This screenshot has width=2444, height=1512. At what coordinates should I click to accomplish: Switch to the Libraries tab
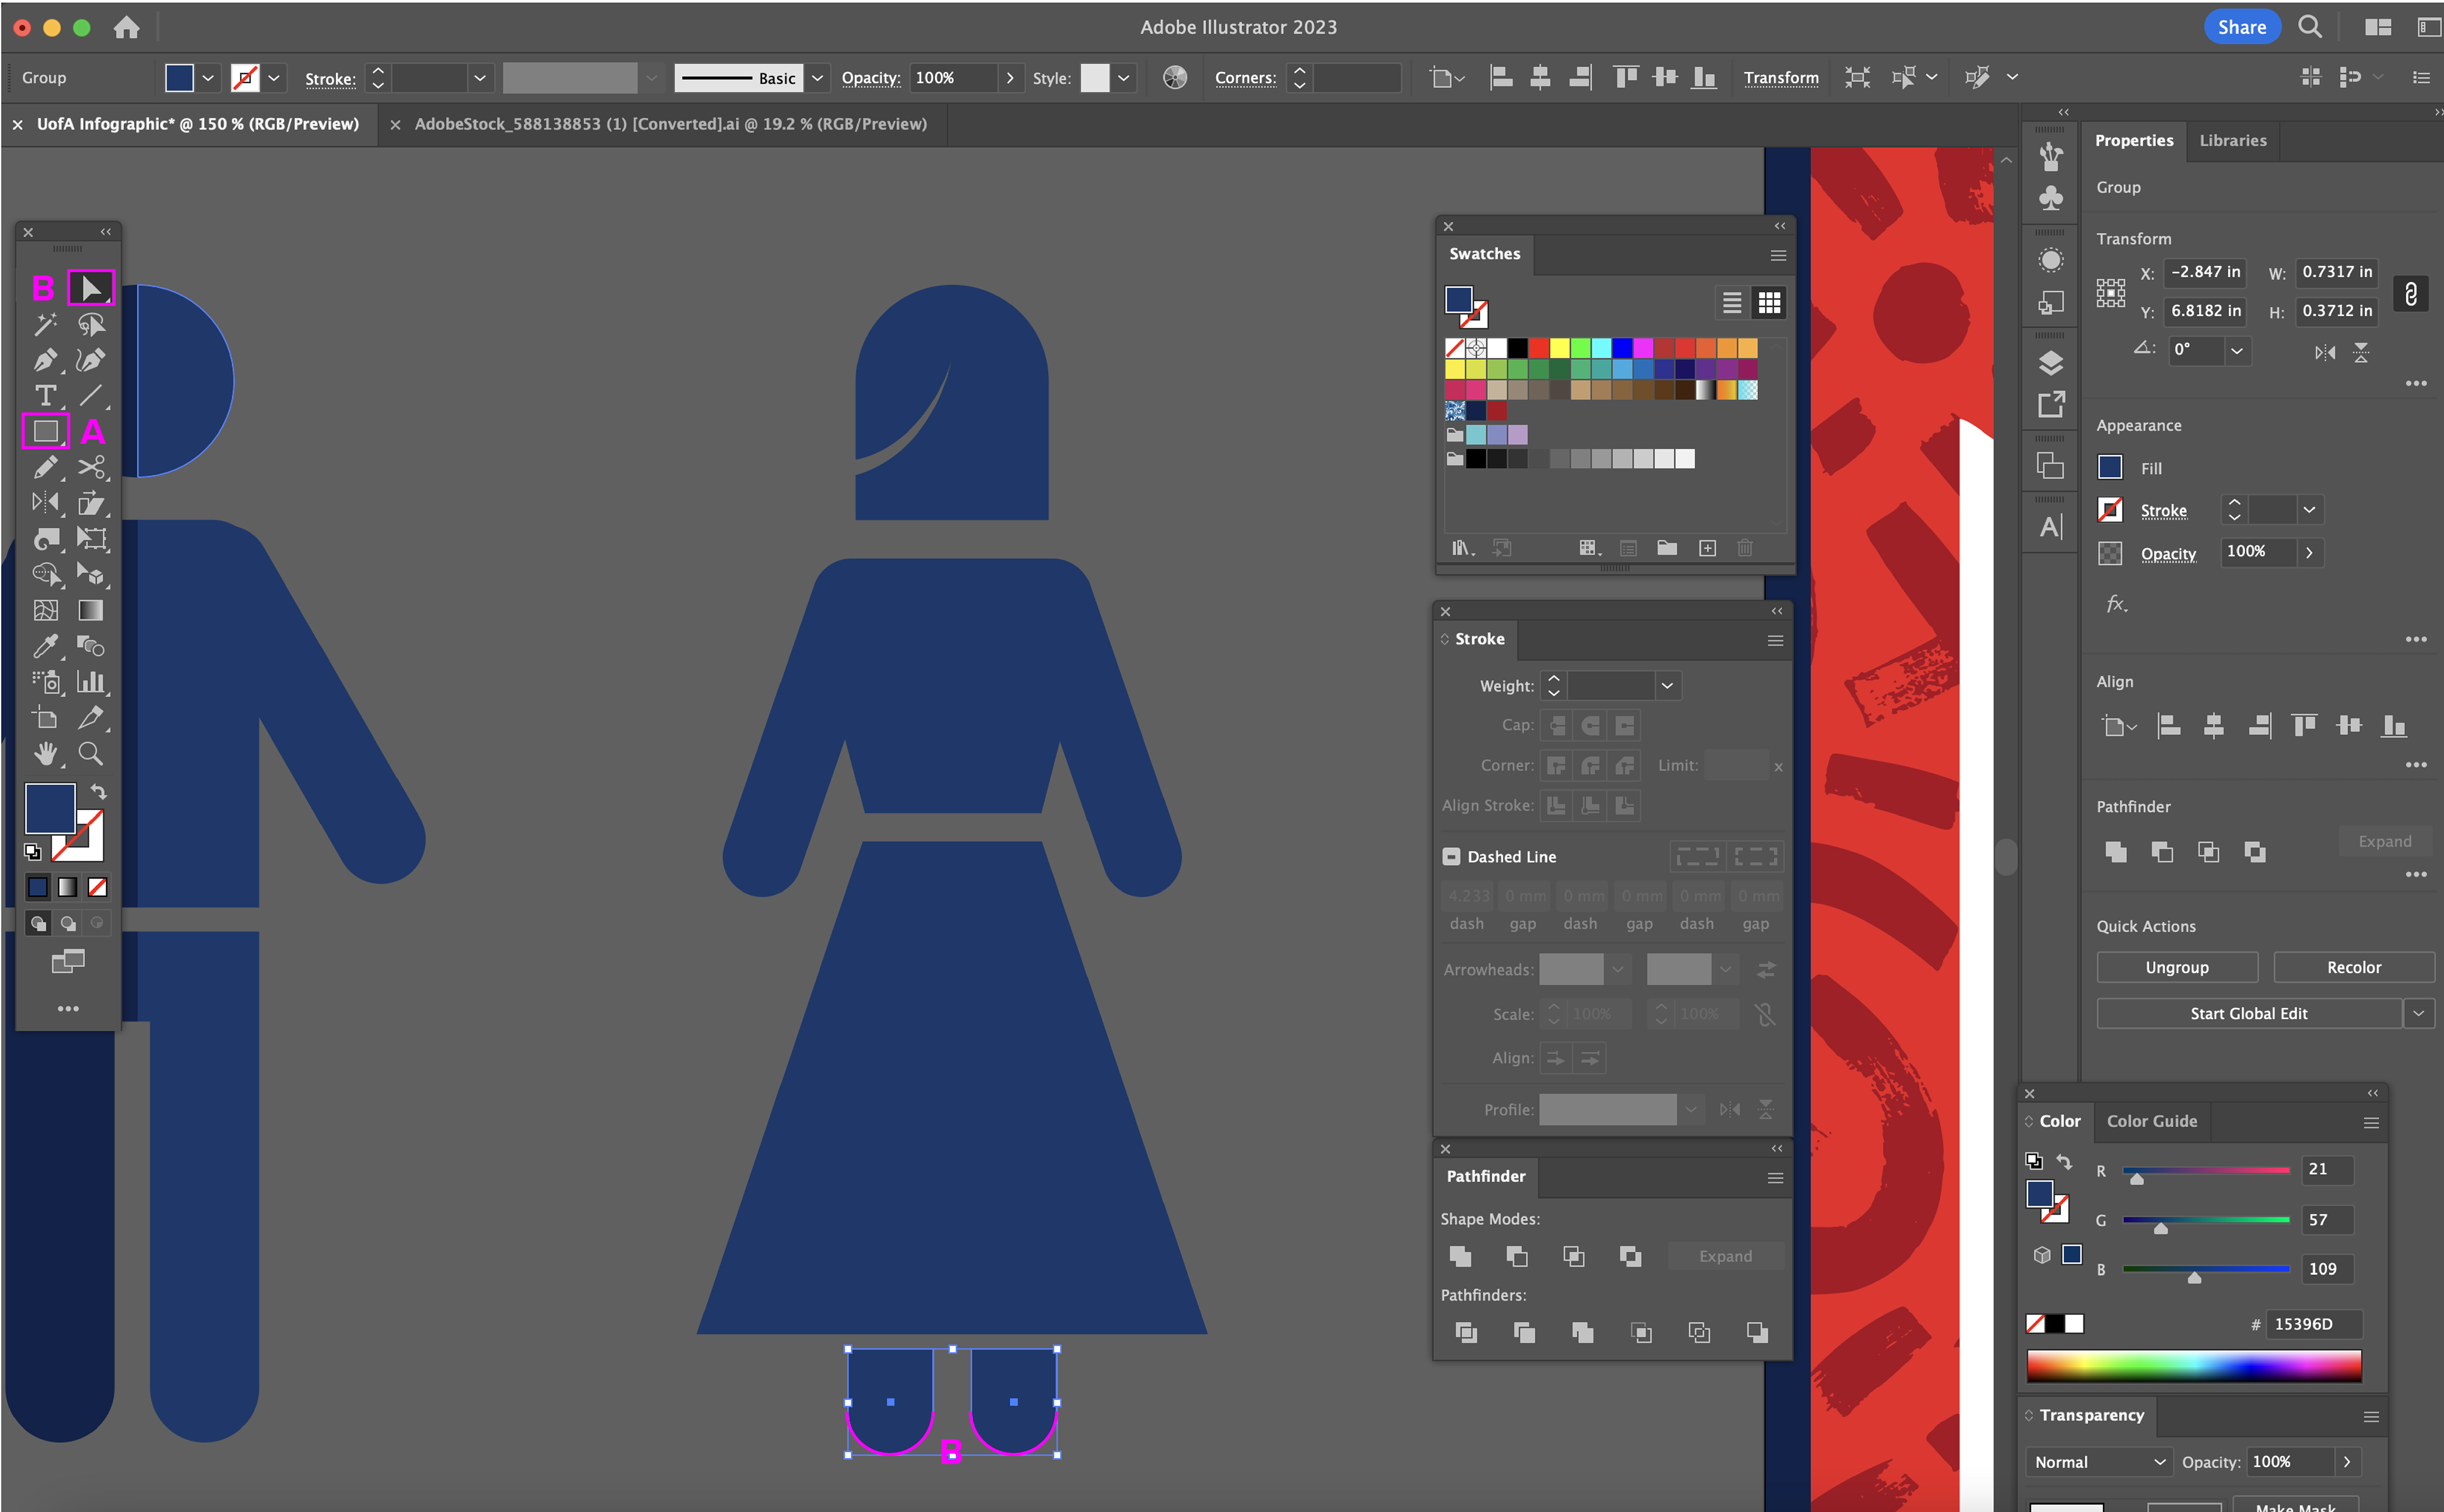tap(2232, 141)
